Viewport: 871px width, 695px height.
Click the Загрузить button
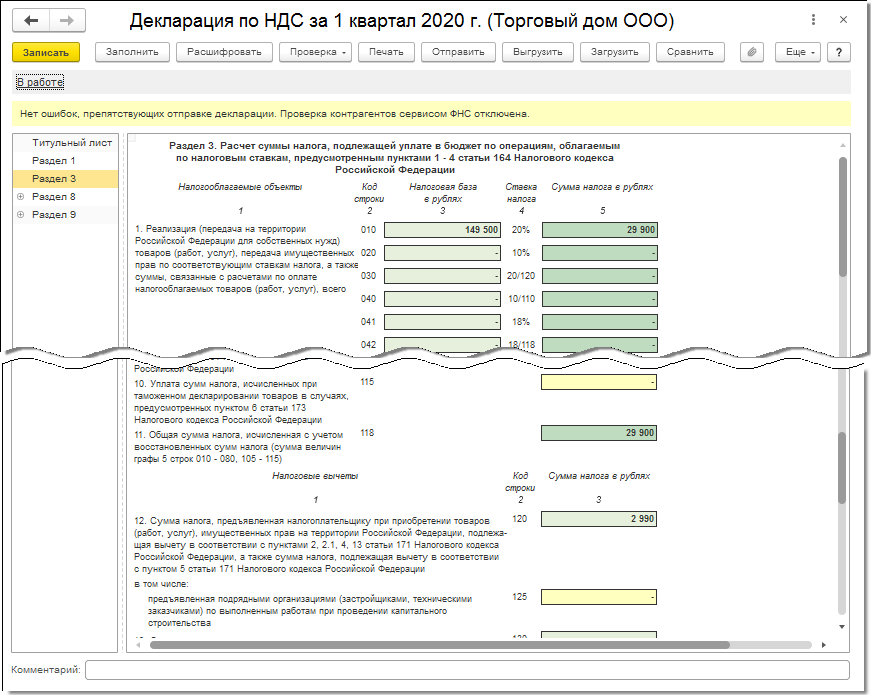[614, 52]
